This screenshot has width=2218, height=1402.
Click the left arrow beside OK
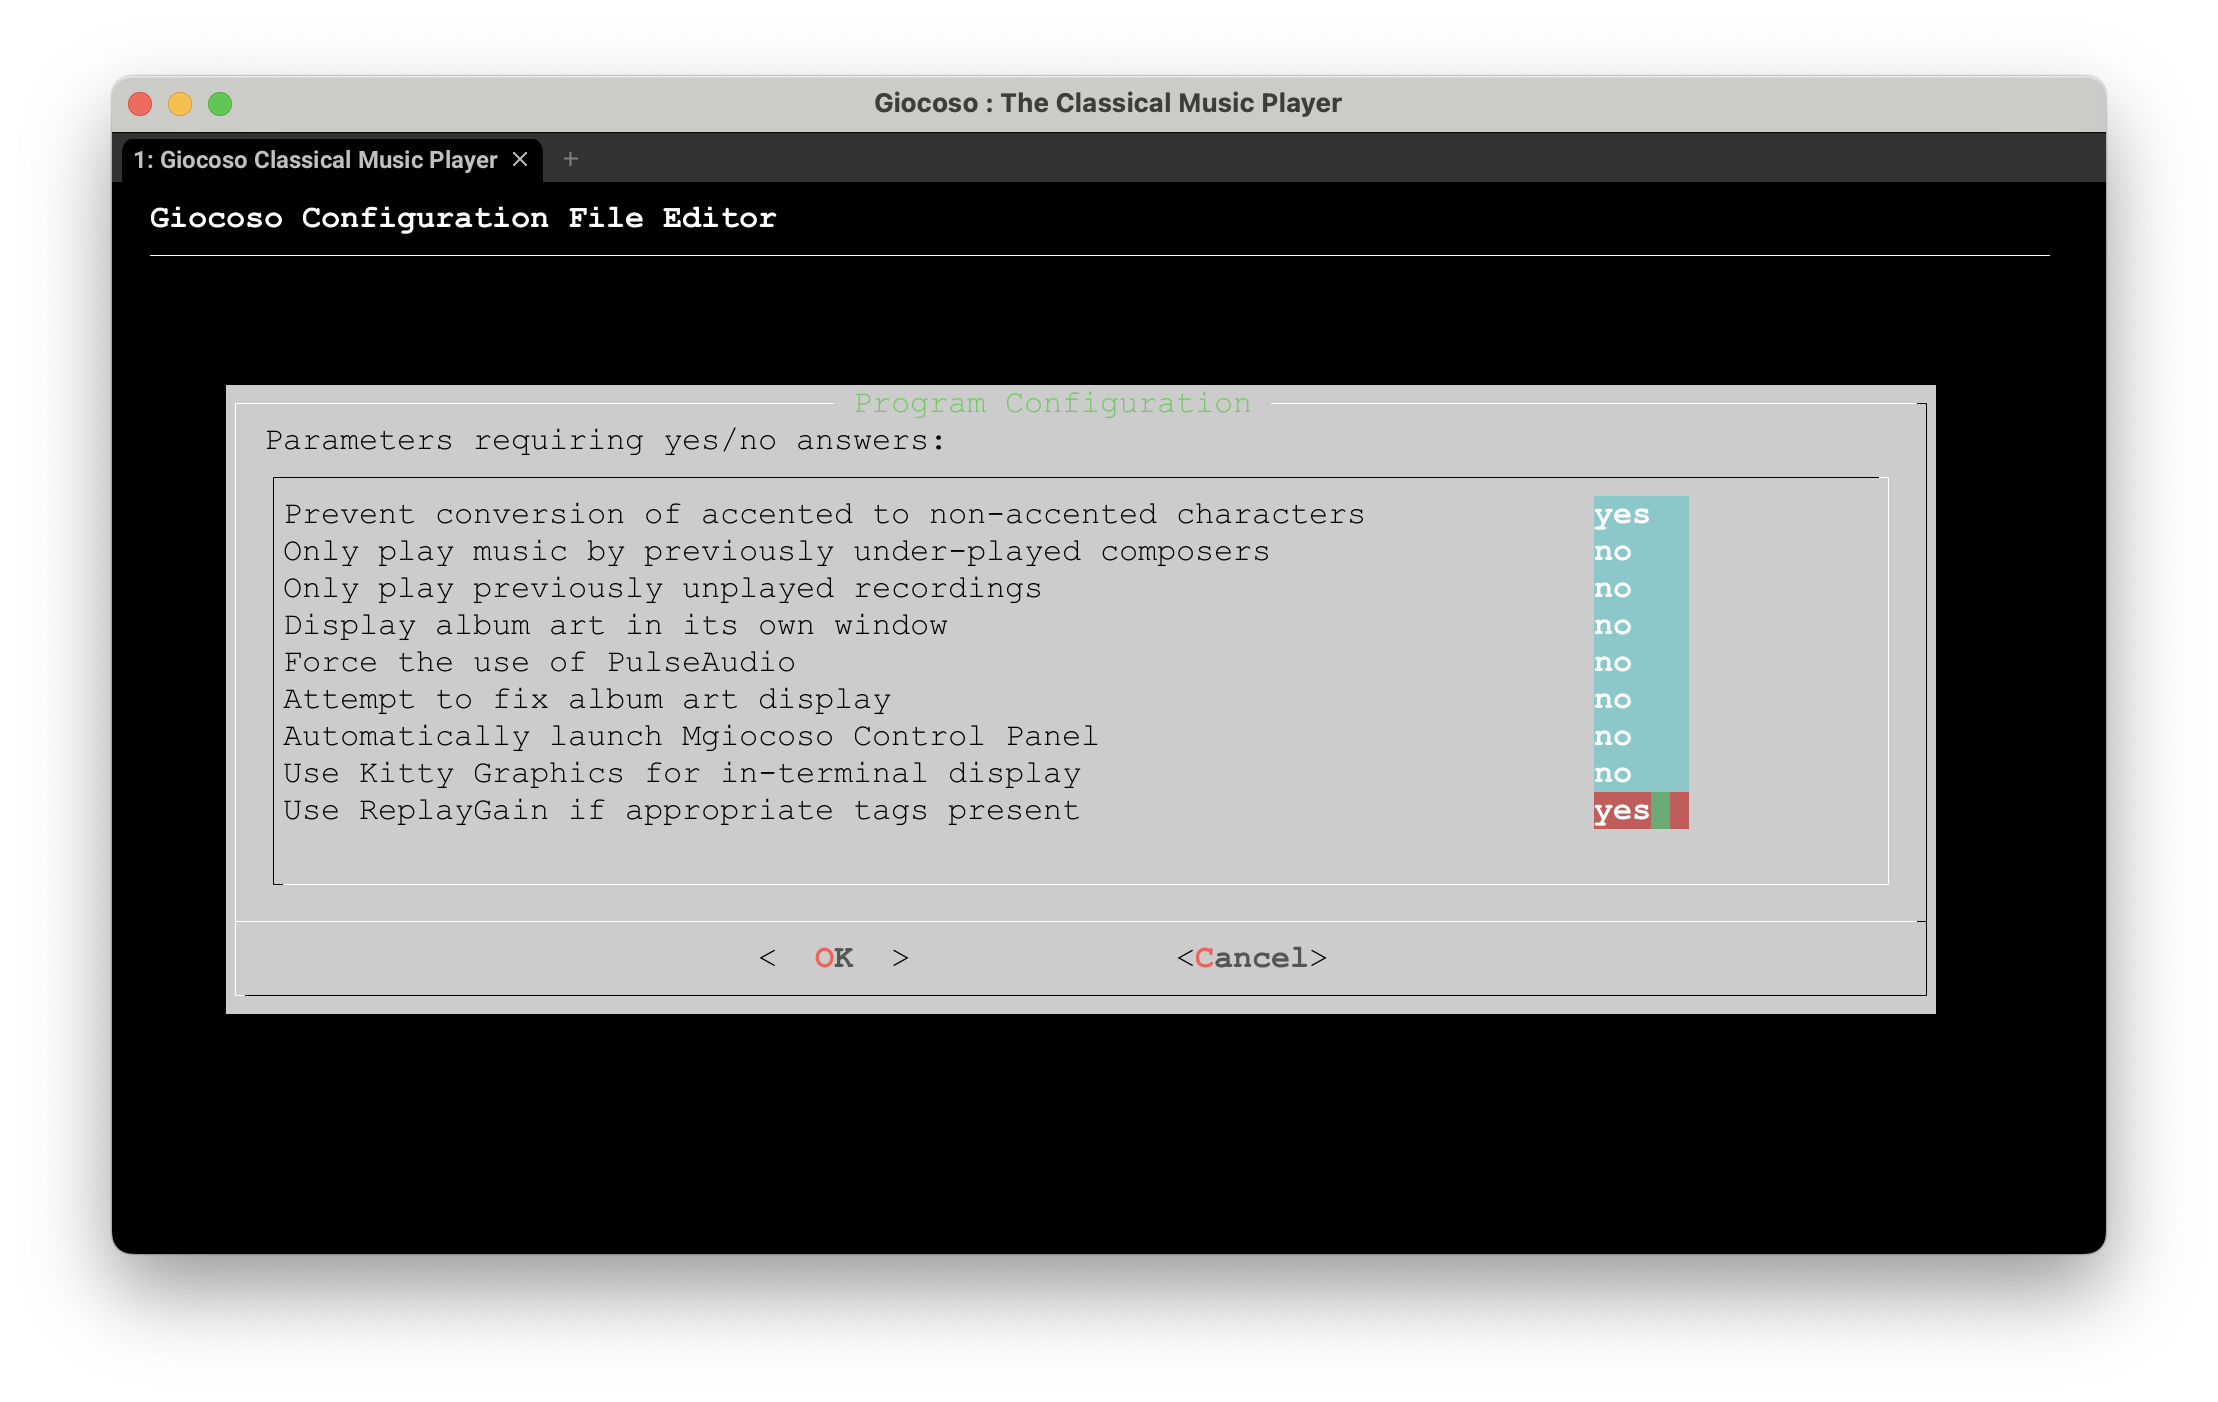(769, 957)
